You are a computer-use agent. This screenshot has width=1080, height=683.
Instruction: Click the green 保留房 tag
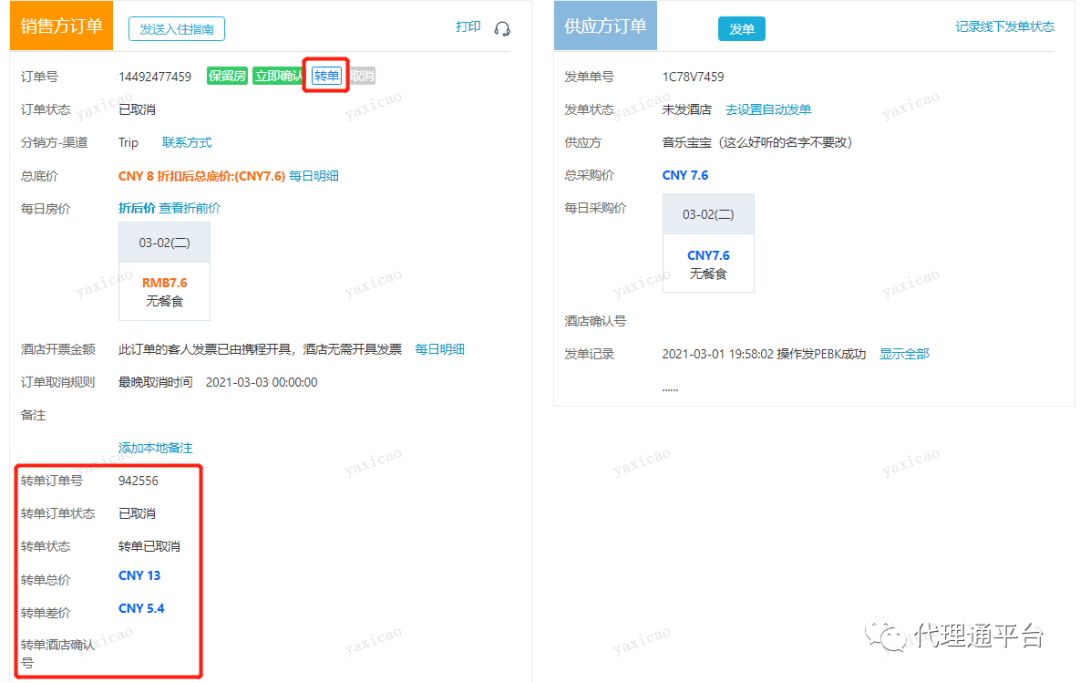(227, 76)
